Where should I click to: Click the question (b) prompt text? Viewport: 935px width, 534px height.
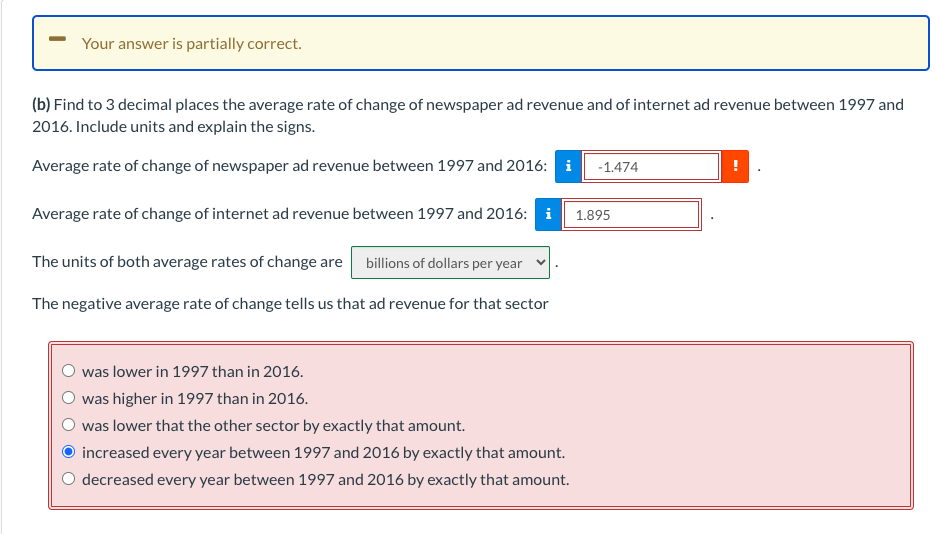468,116
